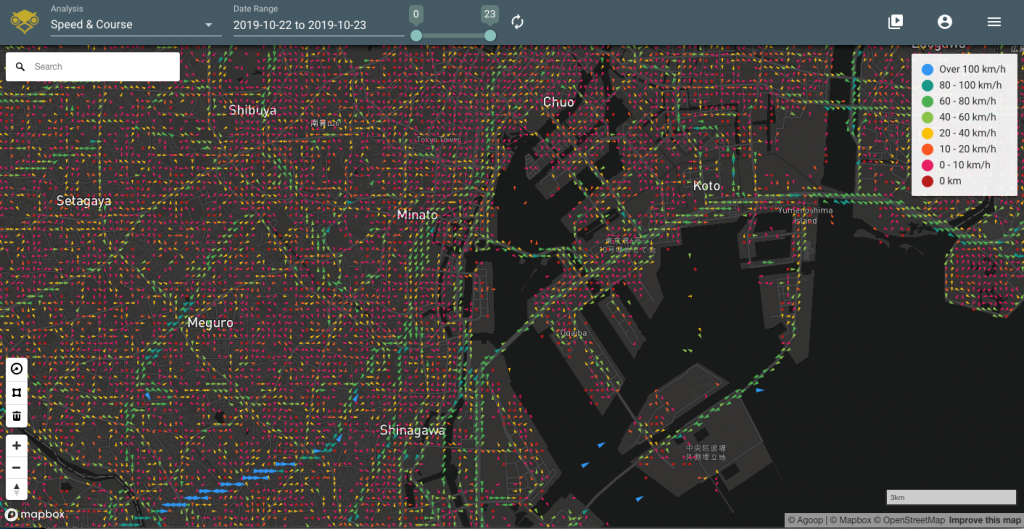Open the user account profile icon
Viewport: 1024px width, 529px height.
944,22
